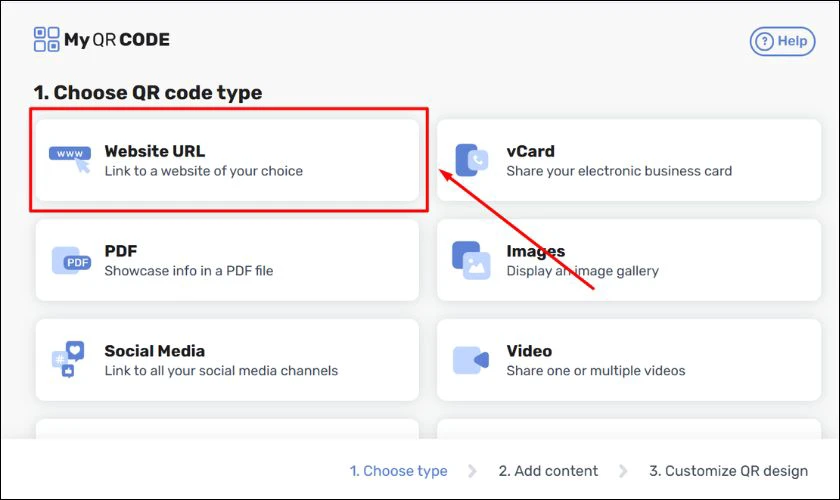Click the chevron after Choose type step

pyautogui.click(x=472, y=471)
